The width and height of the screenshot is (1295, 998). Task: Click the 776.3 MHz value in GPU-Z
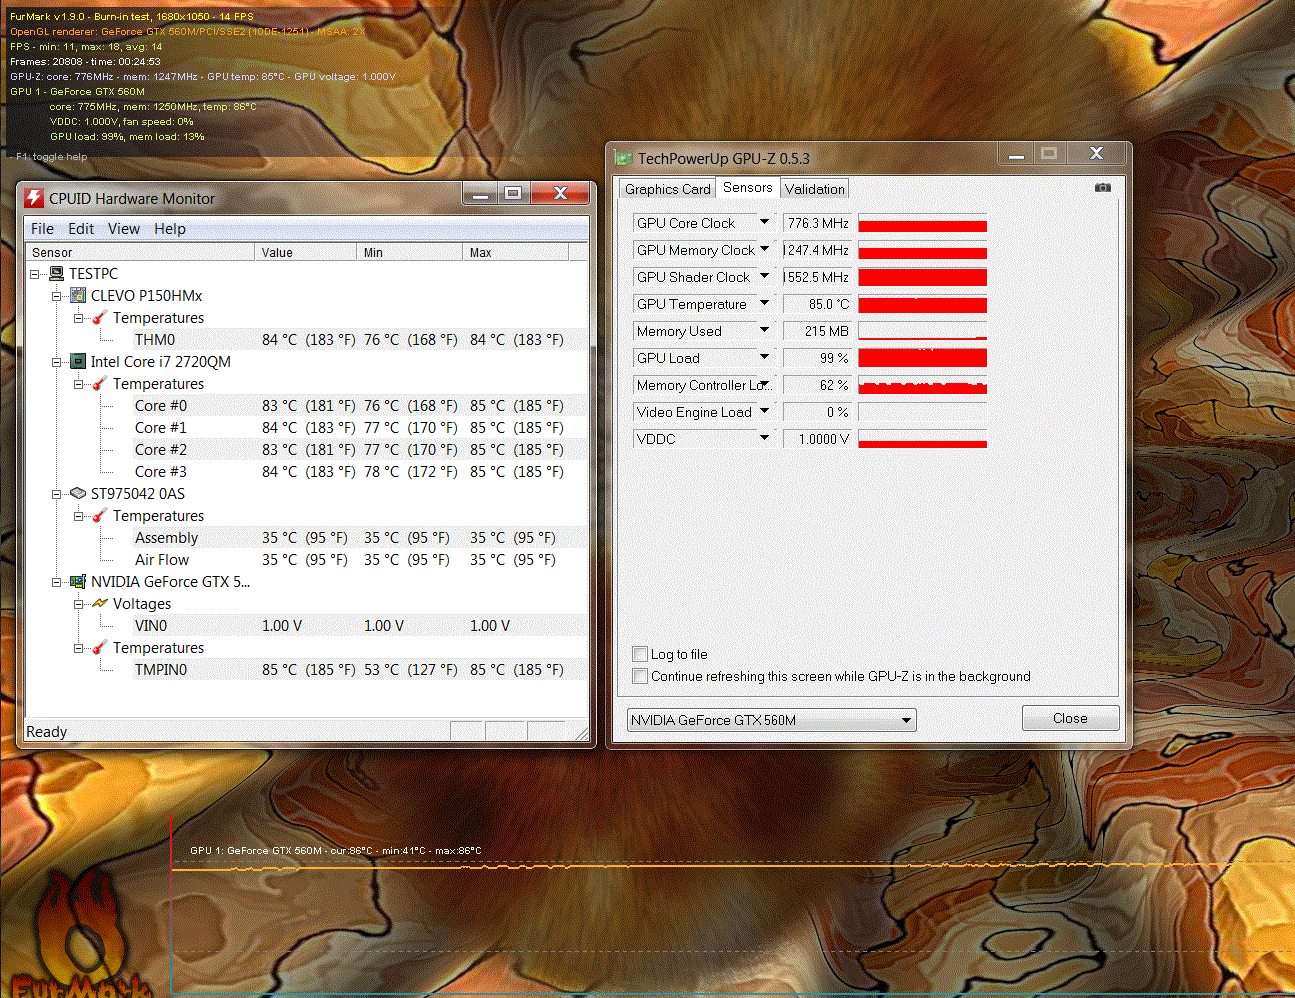818,223
